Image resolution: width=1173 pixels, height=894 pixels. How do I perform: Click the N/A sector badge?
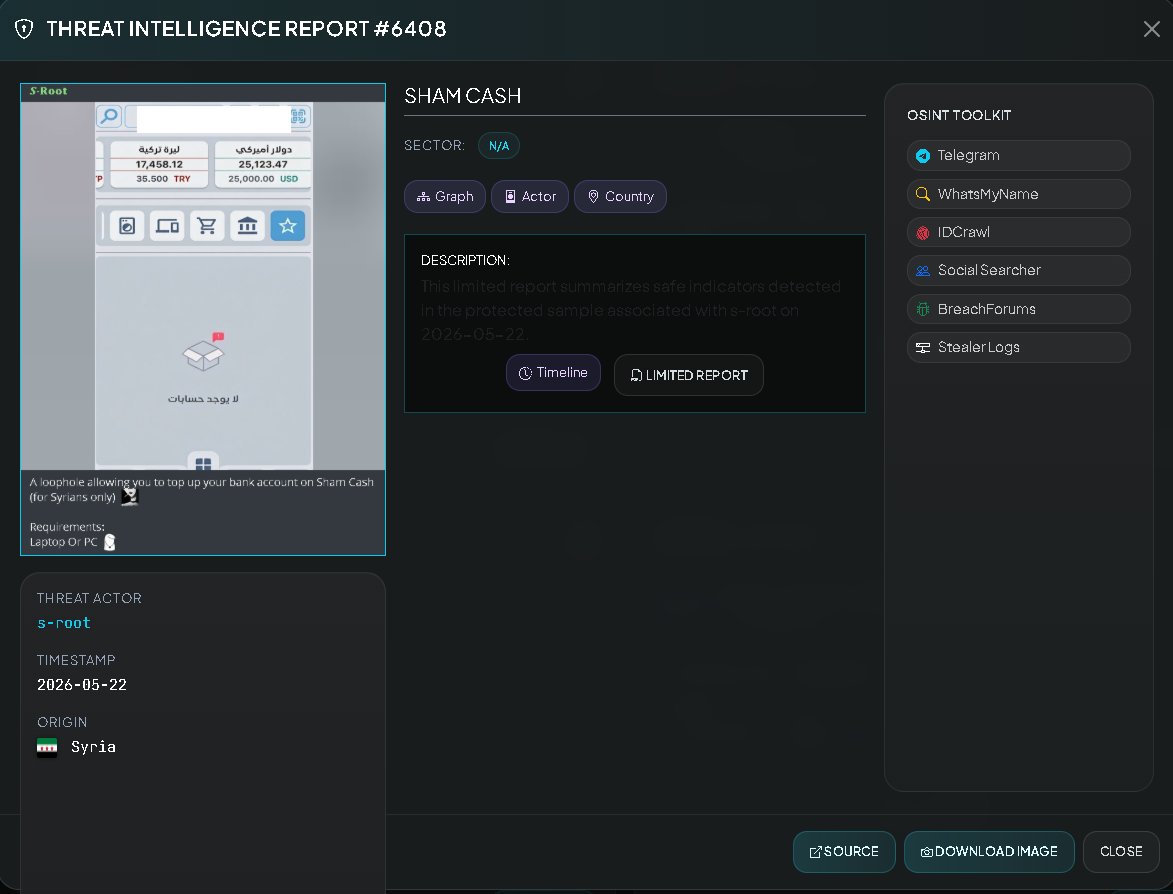tap(499, 146)
